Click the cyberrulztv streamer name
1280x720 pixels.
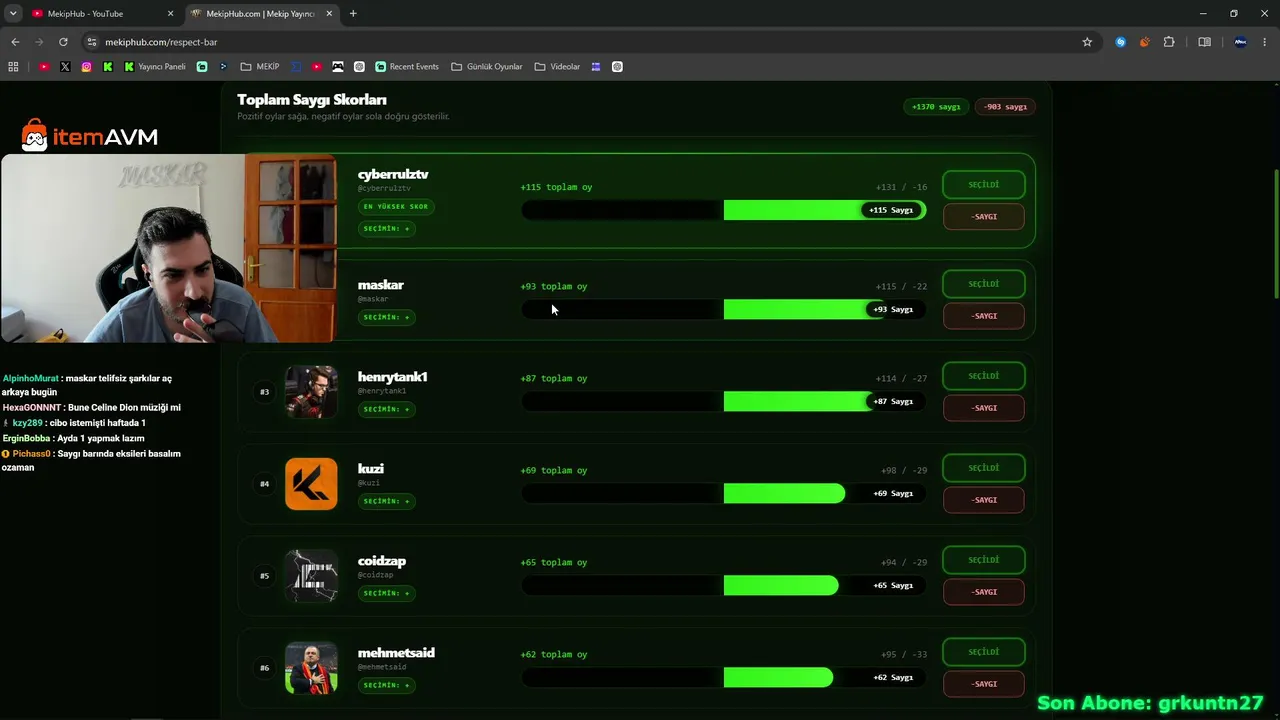click(x=393, y=175)
